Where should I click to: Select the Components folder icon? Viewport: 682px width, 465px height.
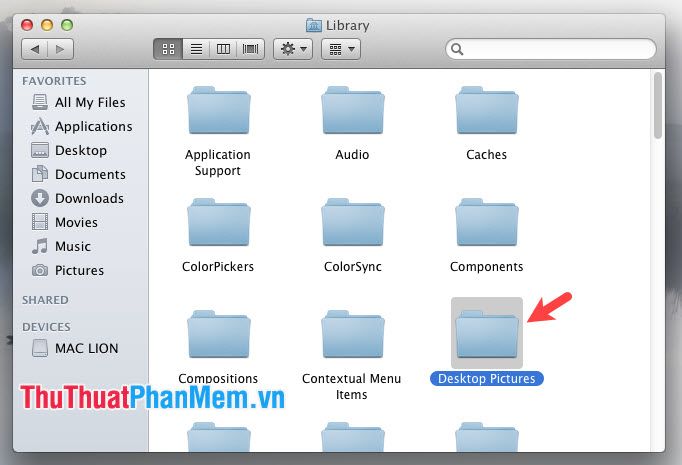coord(487,222)
